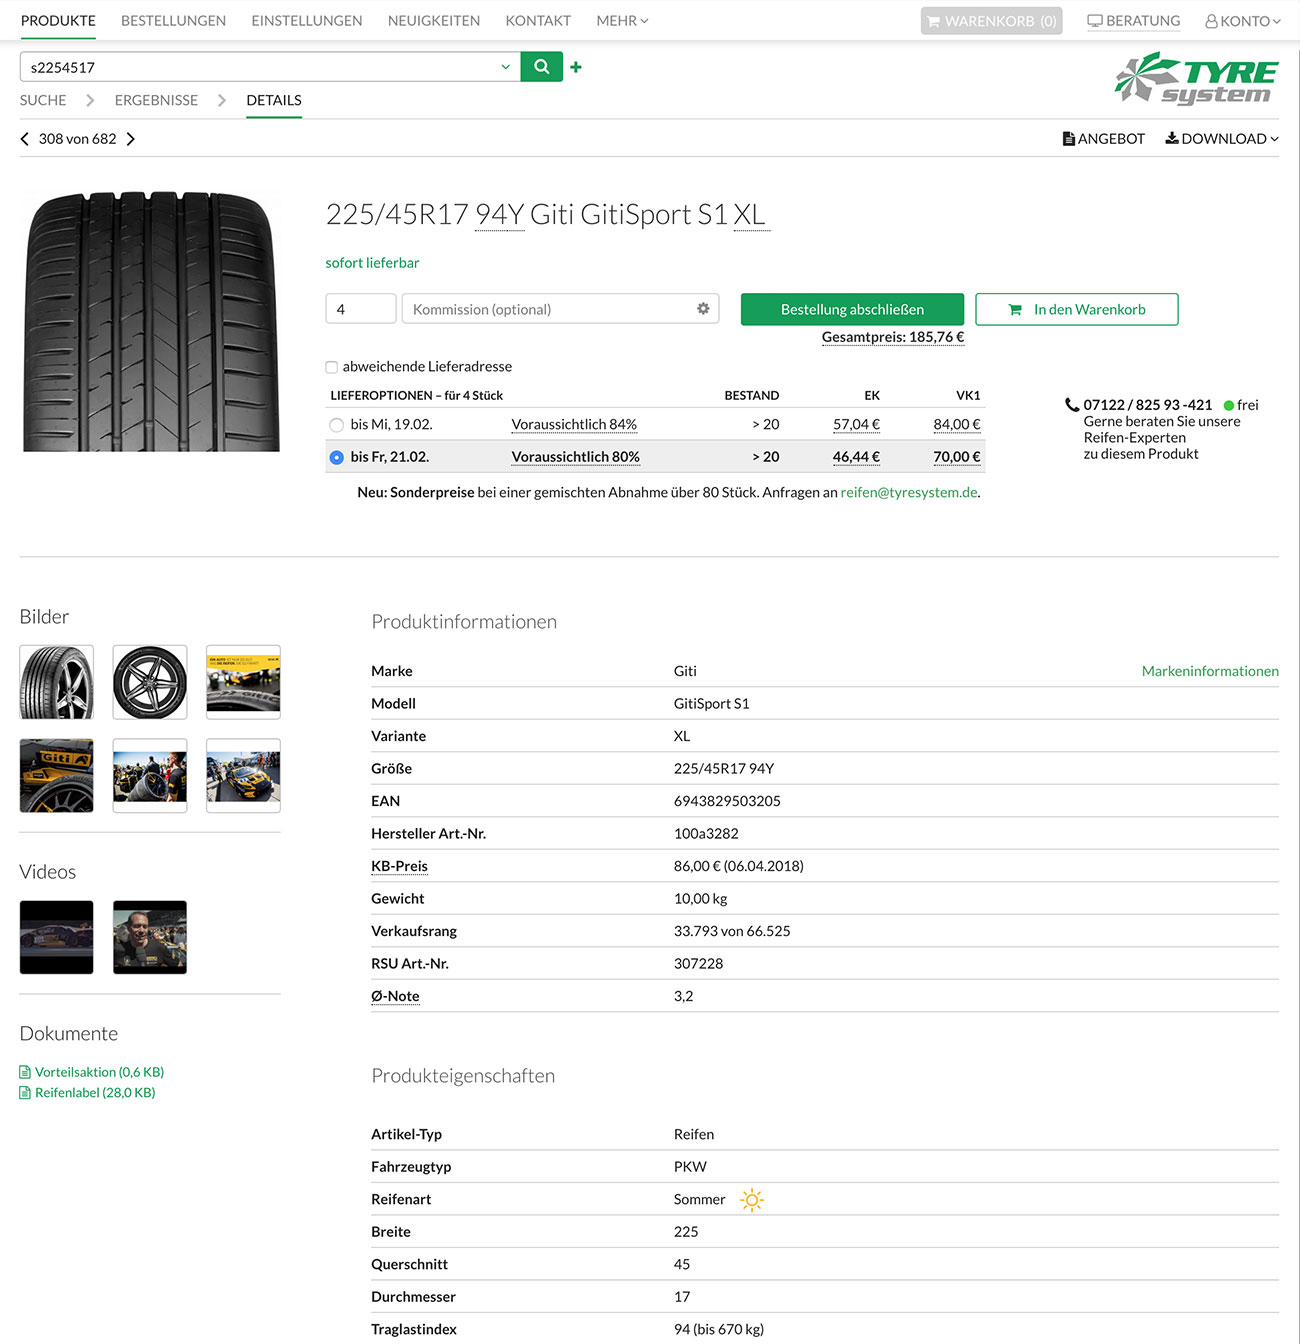
Task: Click the sun icon next to Sommer
Action: tap(751, 1199)
